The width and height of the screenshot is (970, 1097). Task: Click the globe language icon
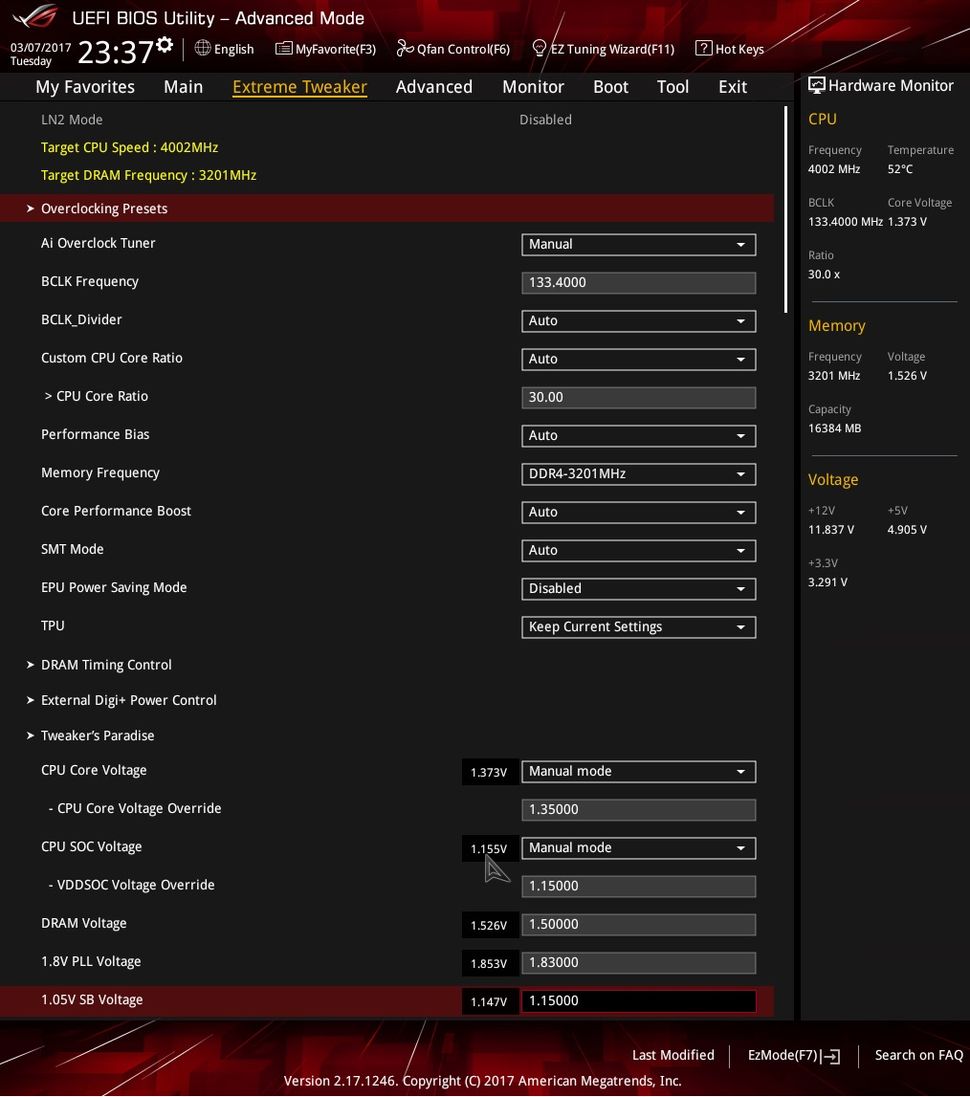(203, 48)
